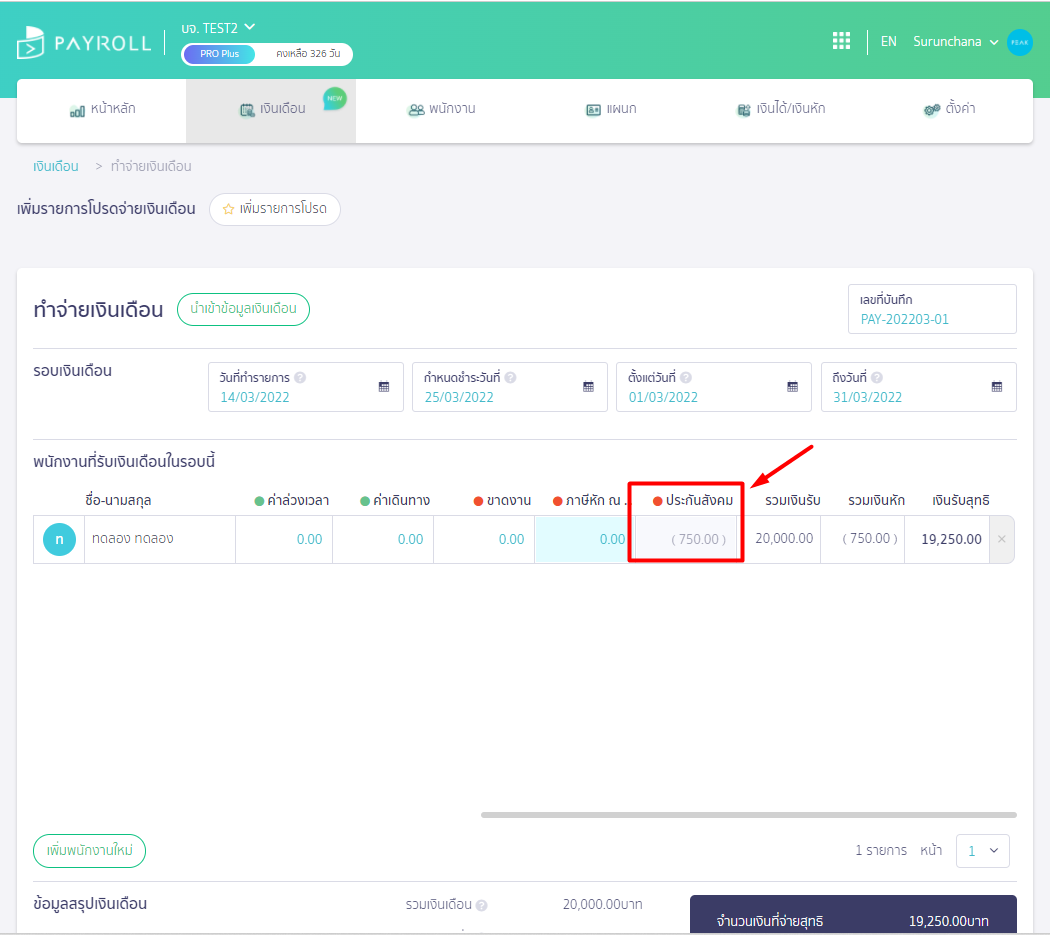Click the help icon beside รวมเงินเดือน

tap(481, 904)
